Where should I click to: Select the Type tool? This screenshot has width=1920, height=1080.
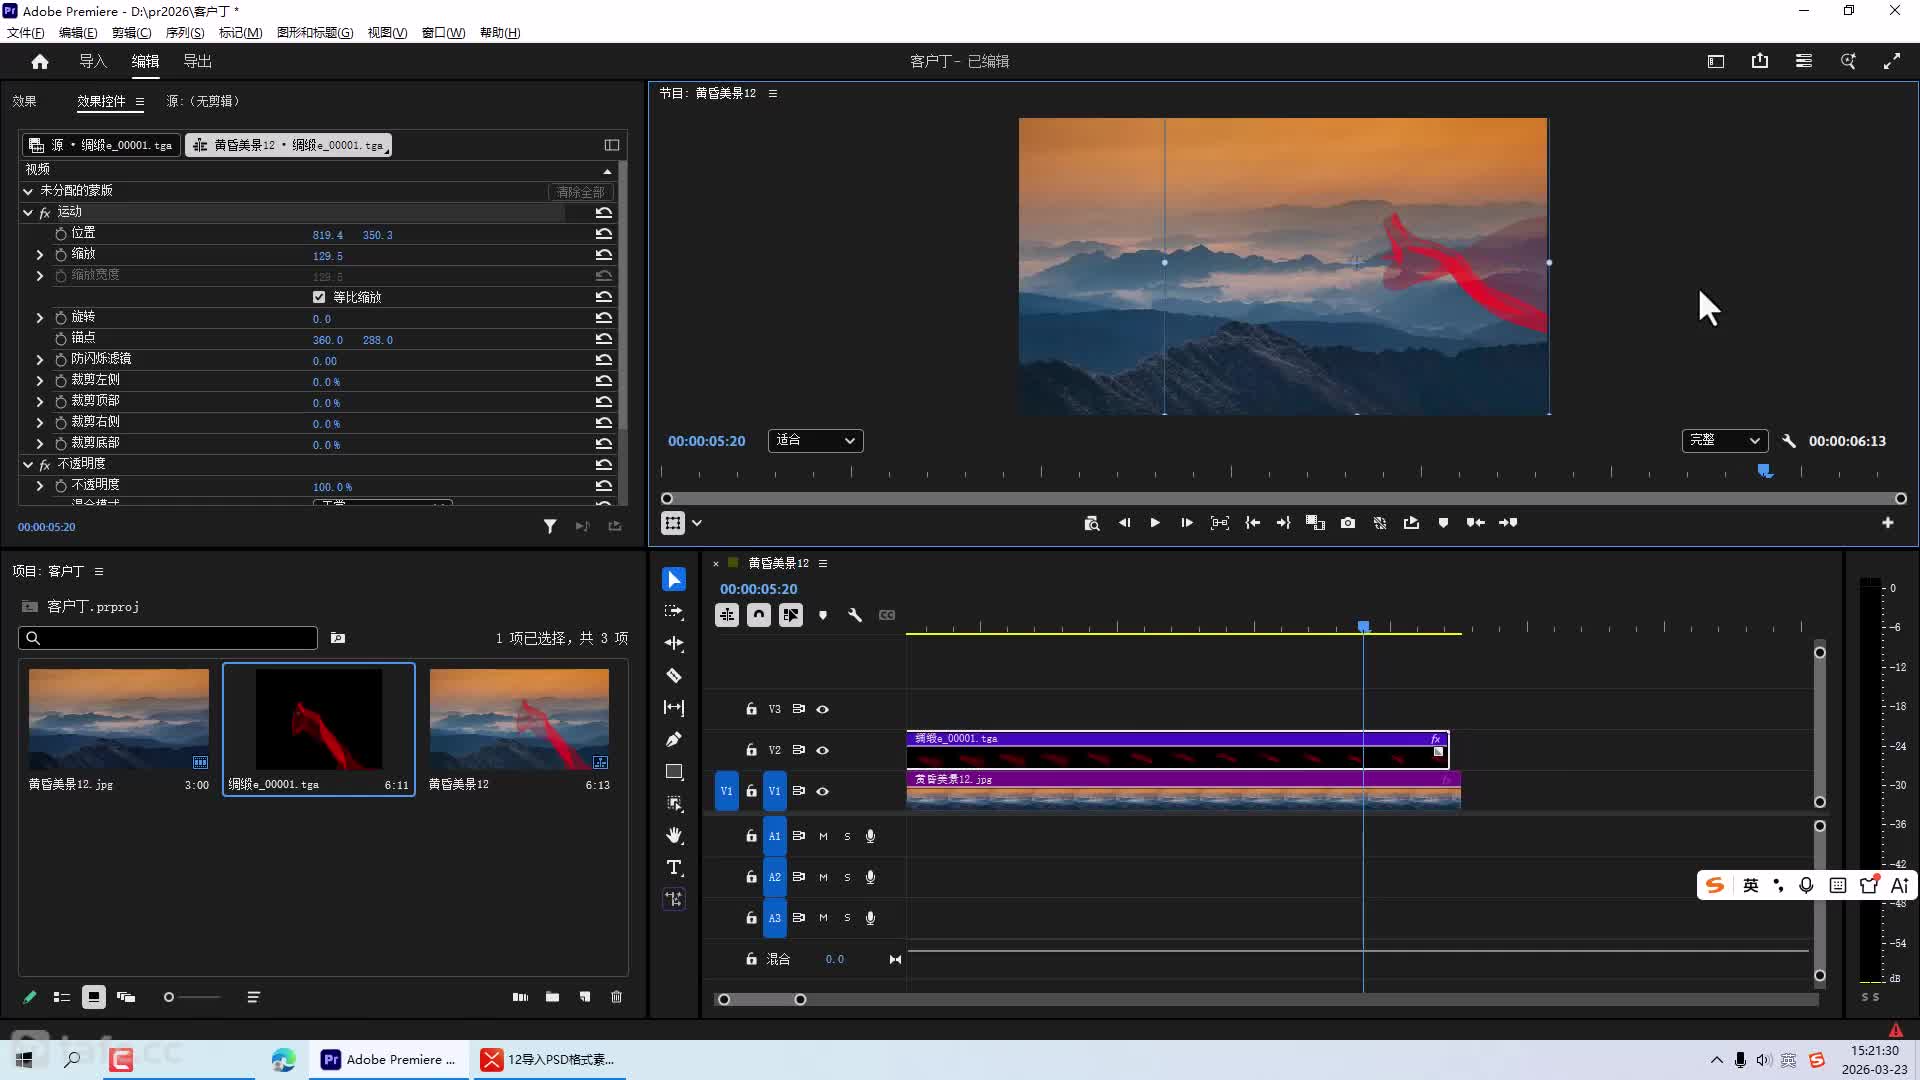[x=674, y=868]
